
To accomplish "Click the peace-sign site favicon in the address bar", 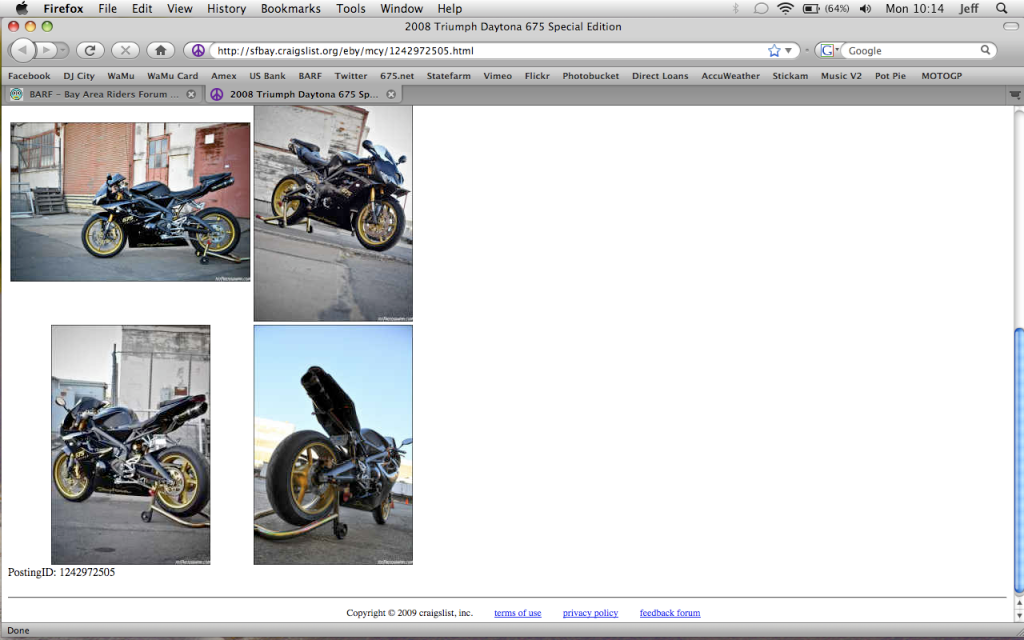I will point(196,49).
